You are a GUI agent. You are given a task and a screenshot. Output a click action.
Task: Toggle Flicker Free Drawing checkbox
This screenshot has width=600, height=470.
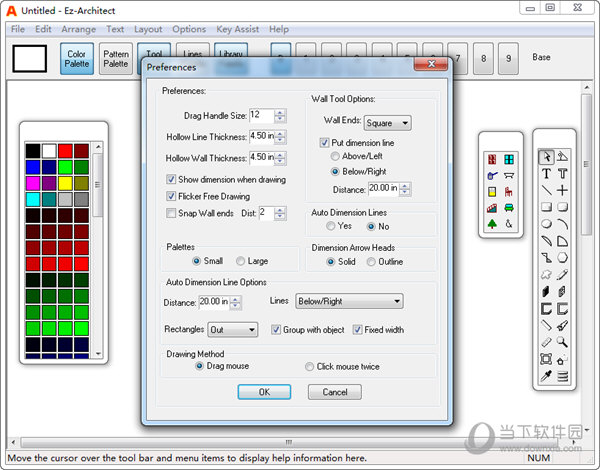pos(171,196)
